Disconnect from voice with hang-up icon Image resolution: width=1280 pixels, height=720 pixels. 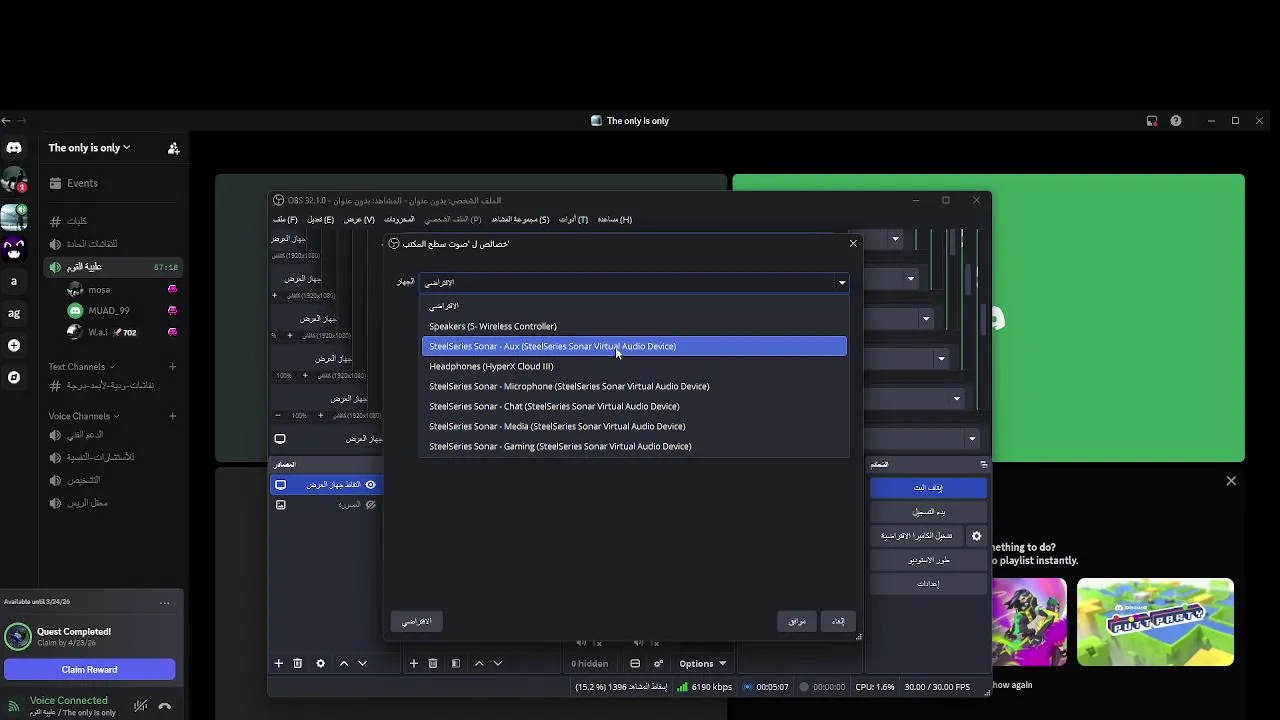(x=165, y=706)
